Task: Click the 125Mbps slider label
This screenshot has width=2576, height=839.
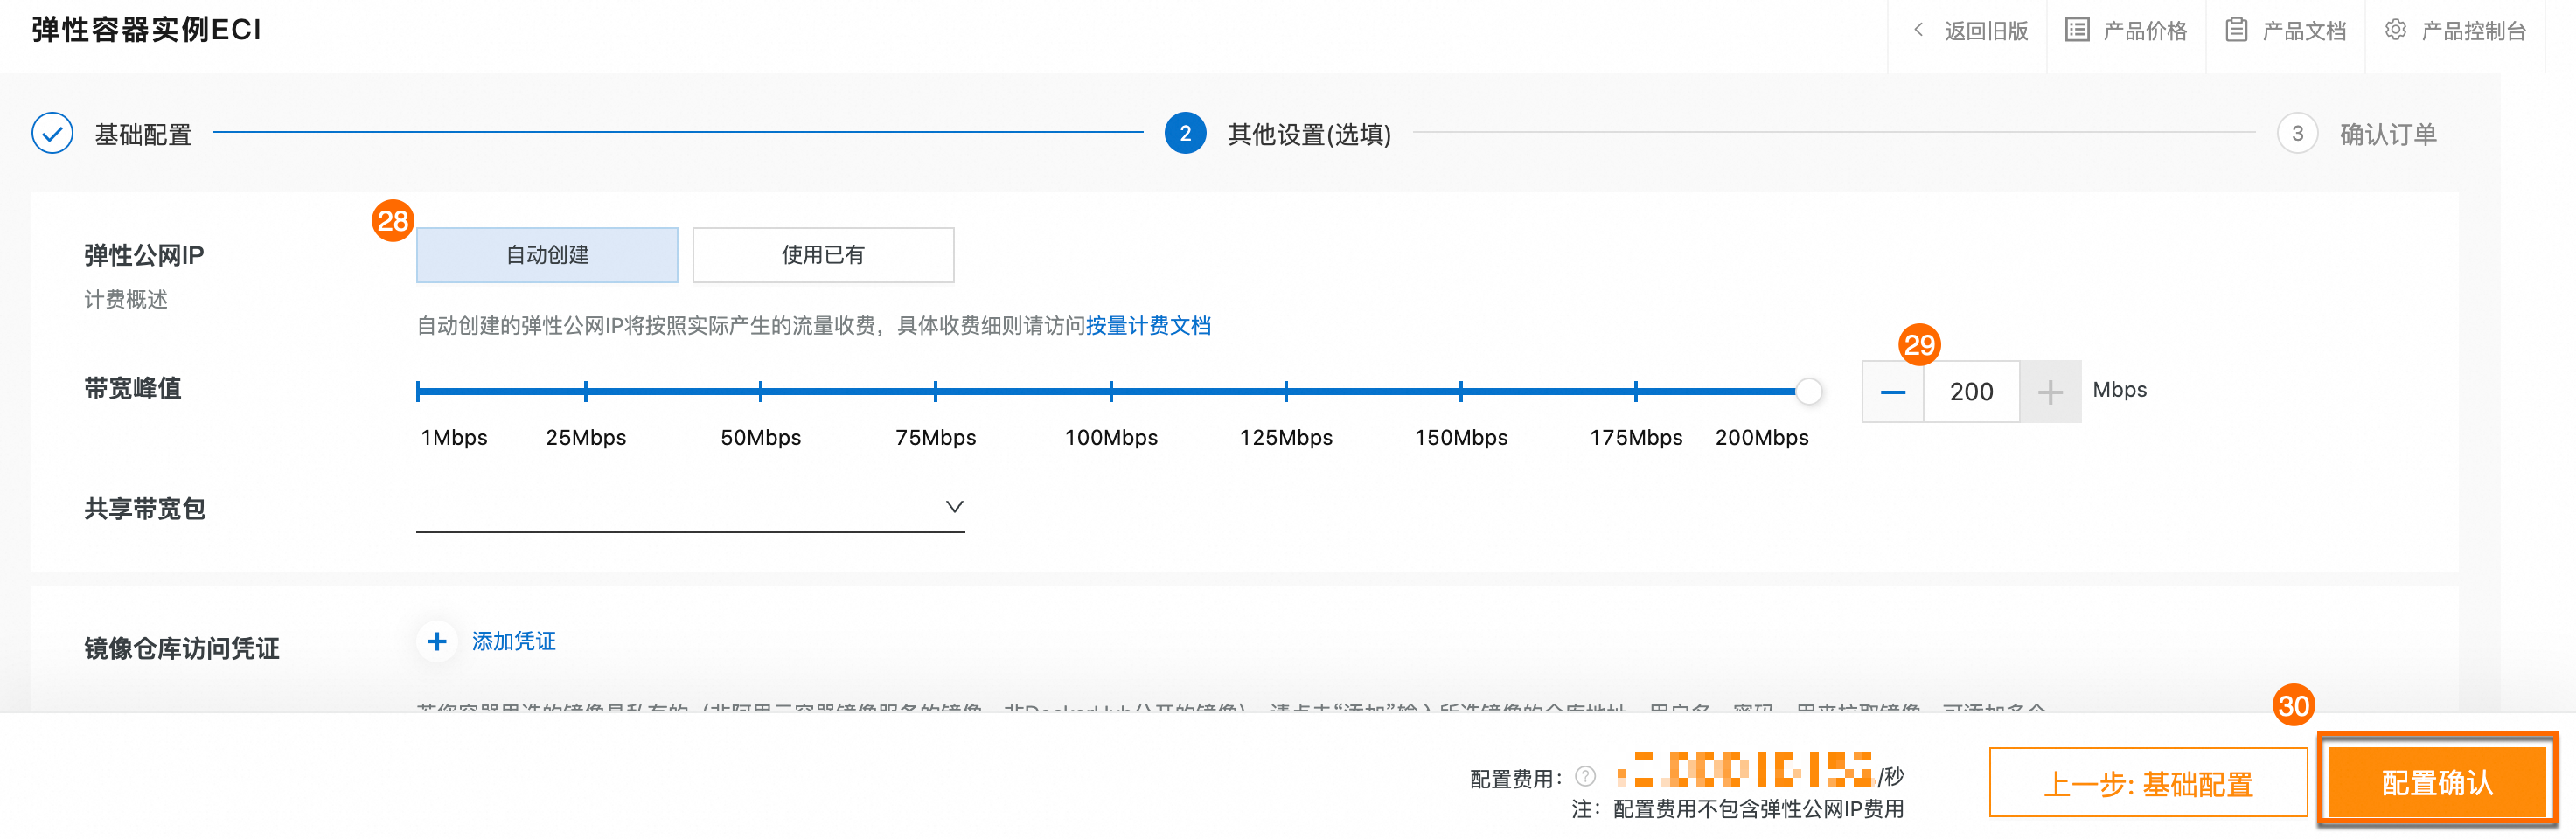Action: click(1285, 438)
